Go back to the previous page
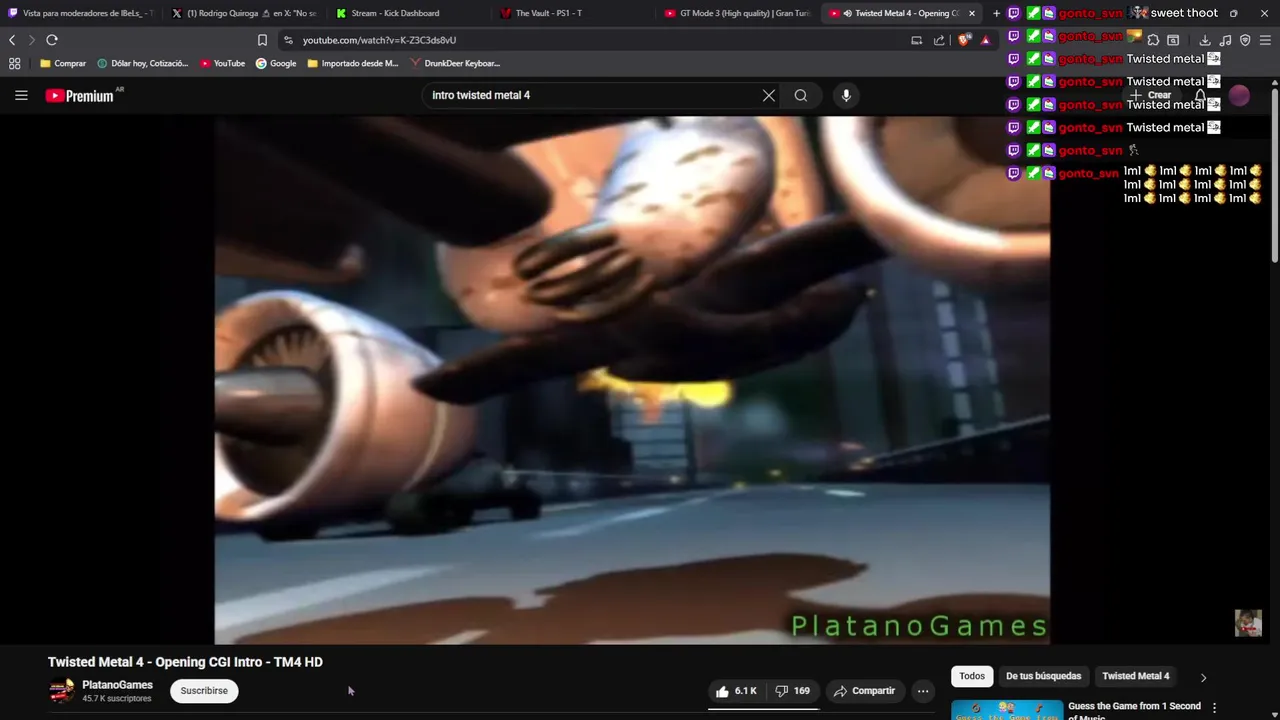The height and width of the screenshot is (720, 1280). (12, 40)
